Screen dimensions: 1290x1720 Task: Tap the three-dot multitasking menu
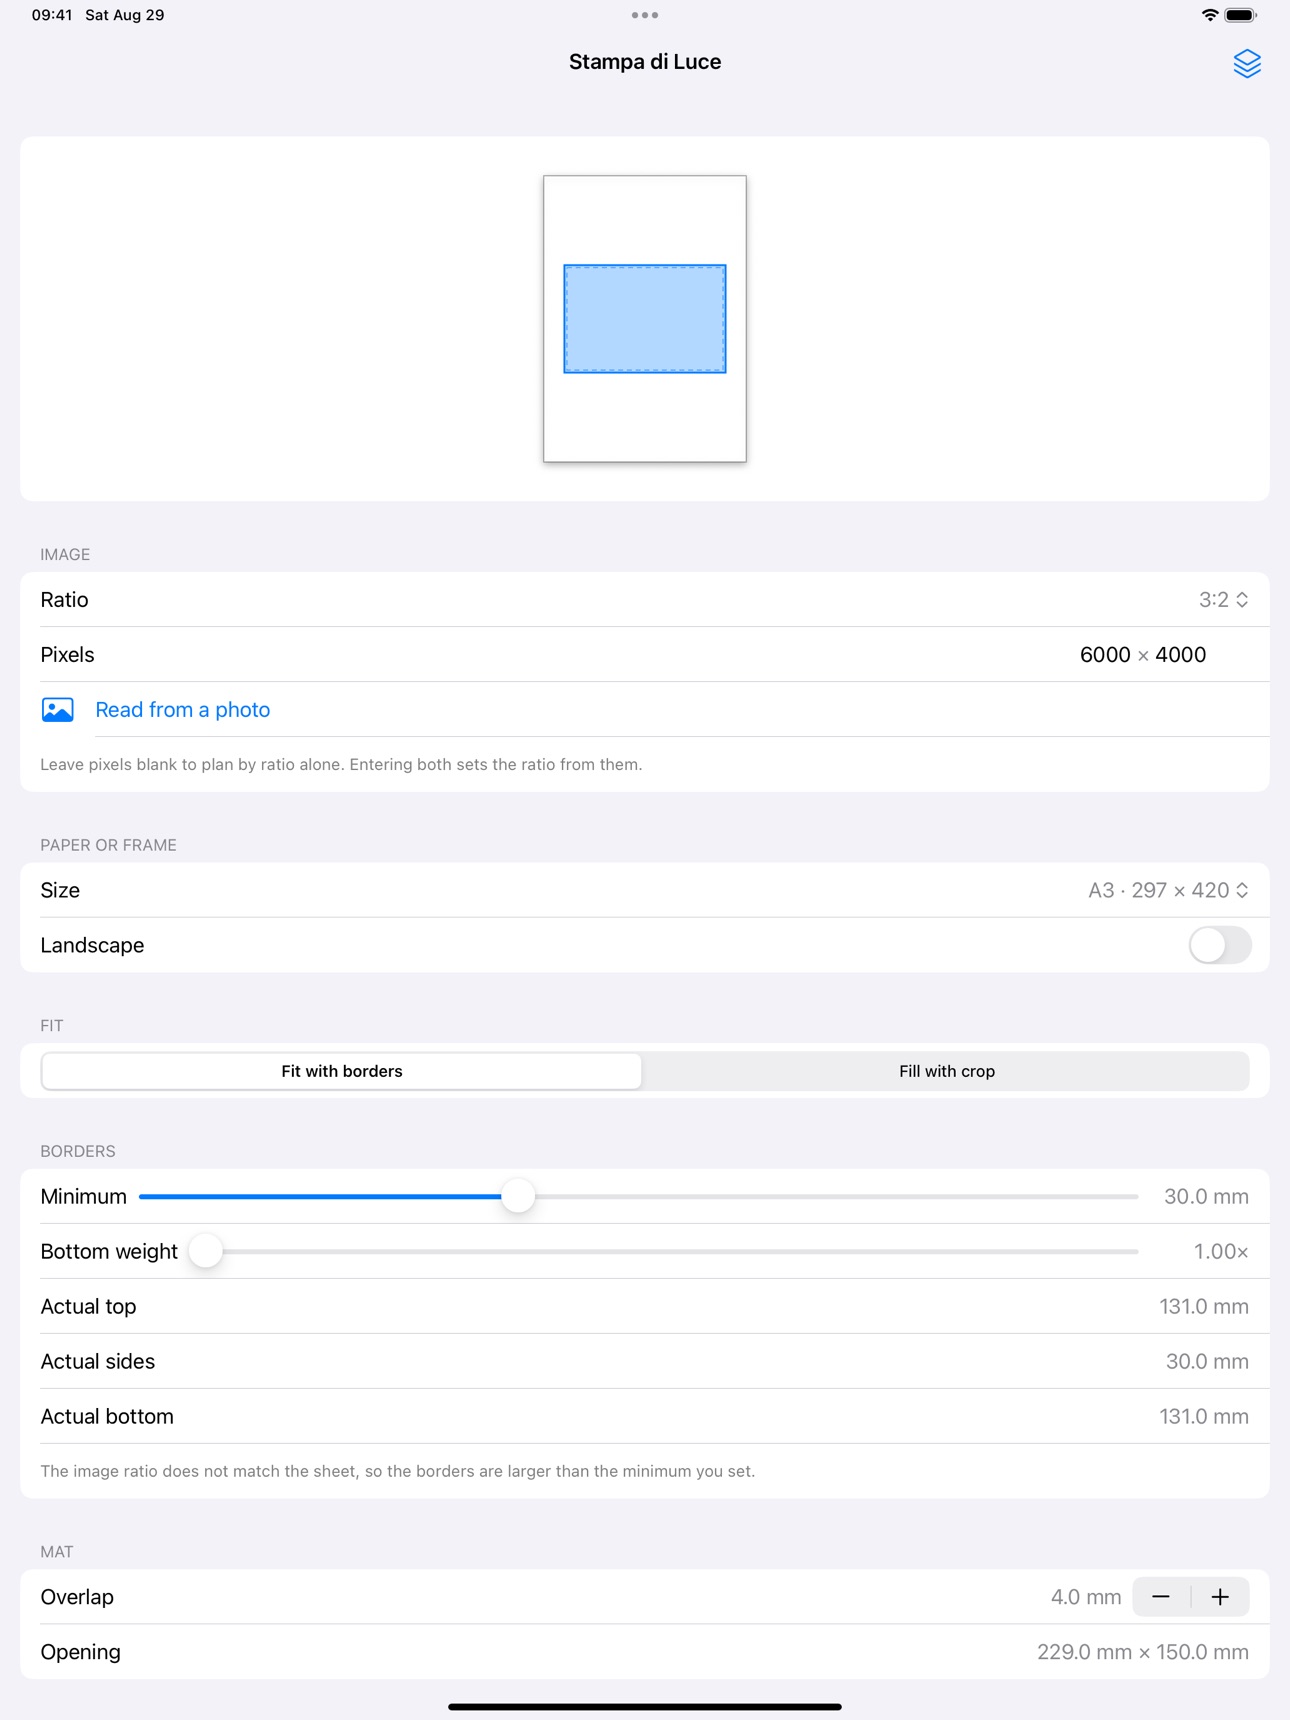click(645, 15)
